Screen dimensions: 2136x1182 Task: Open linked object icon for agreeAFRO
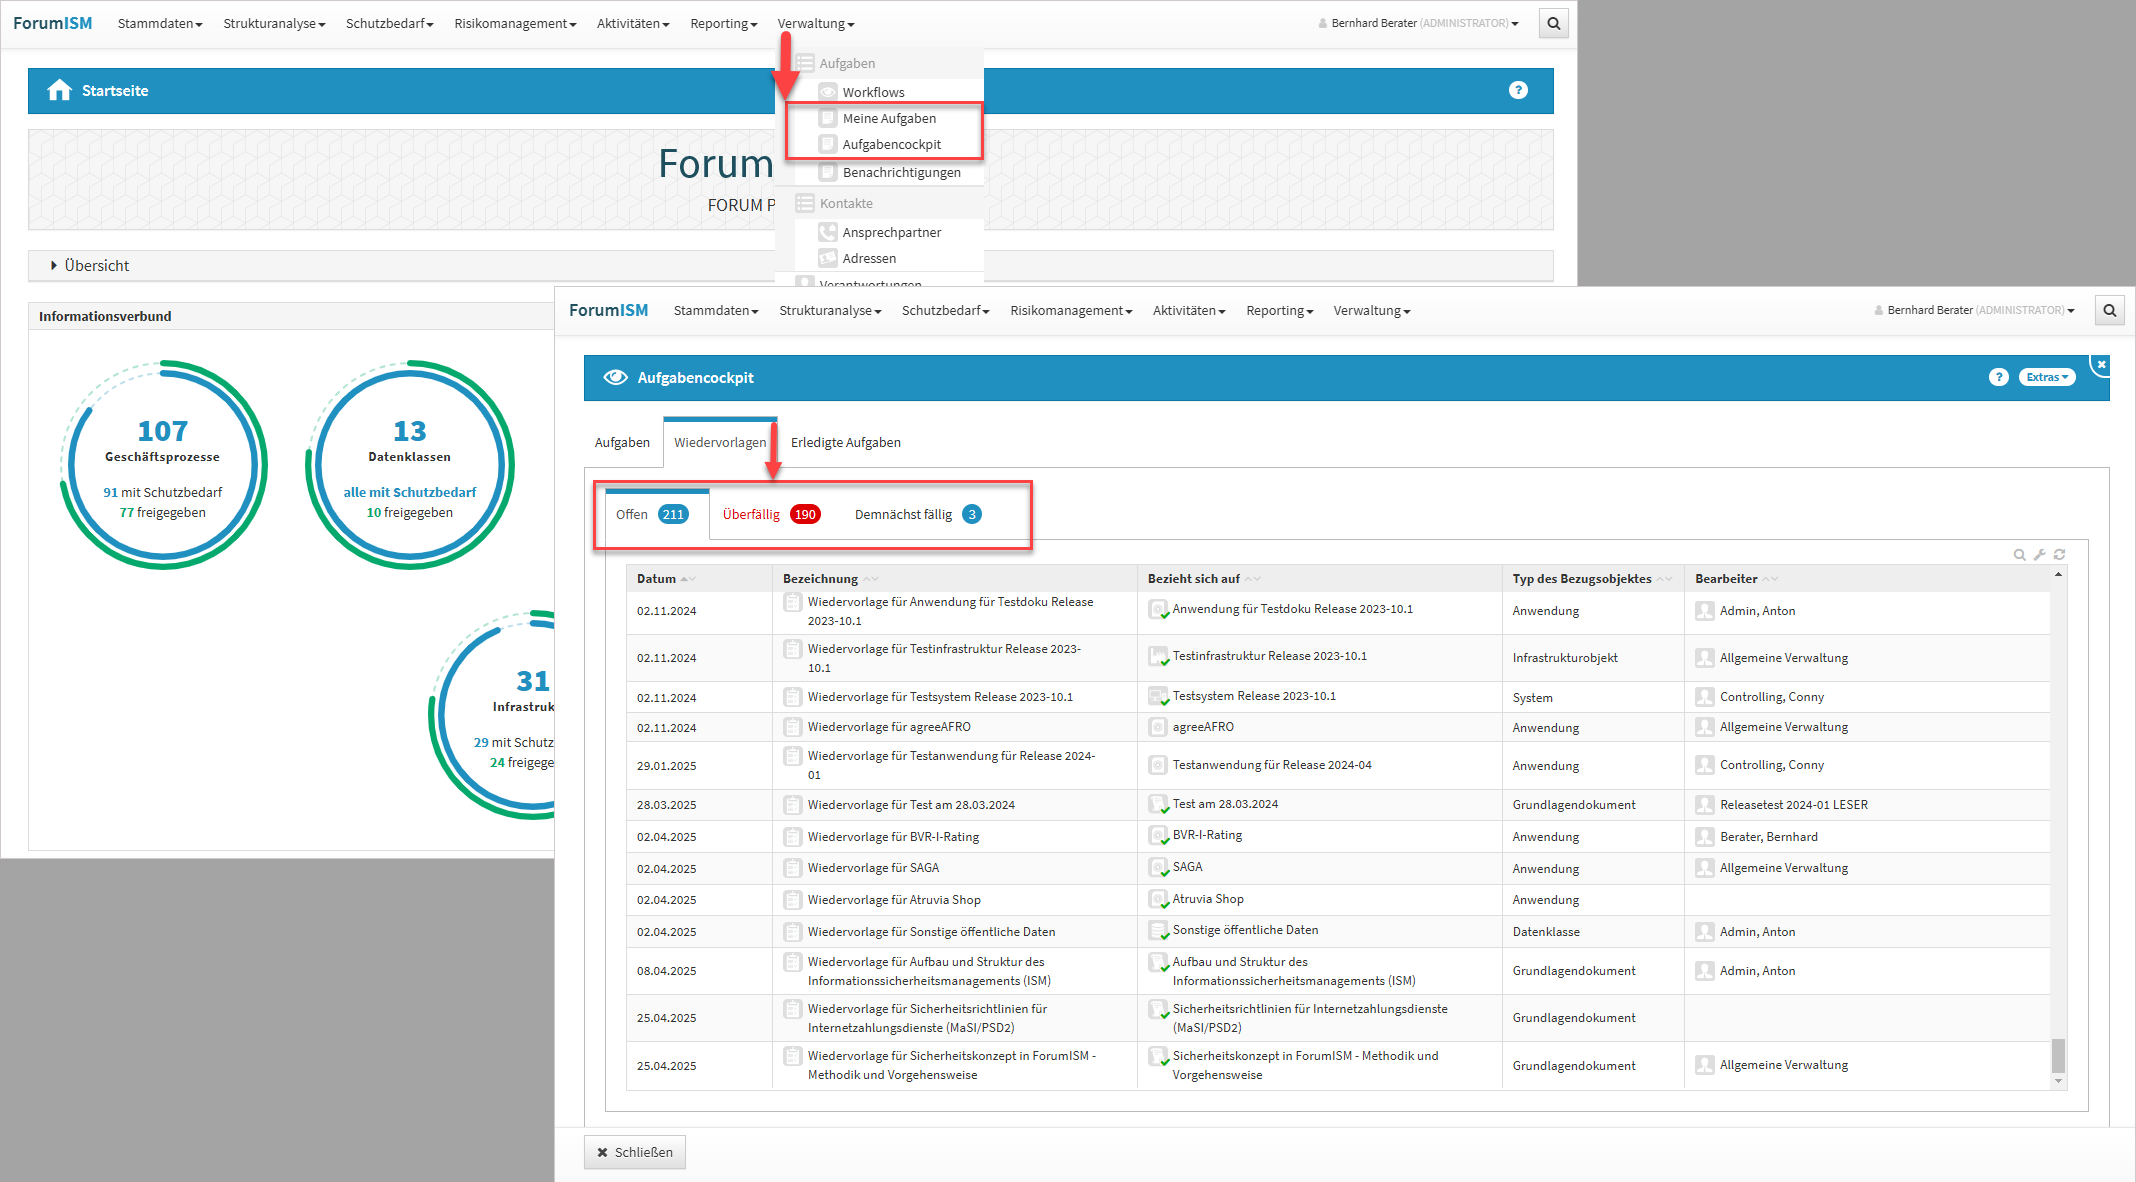[x=1157, y=728]
